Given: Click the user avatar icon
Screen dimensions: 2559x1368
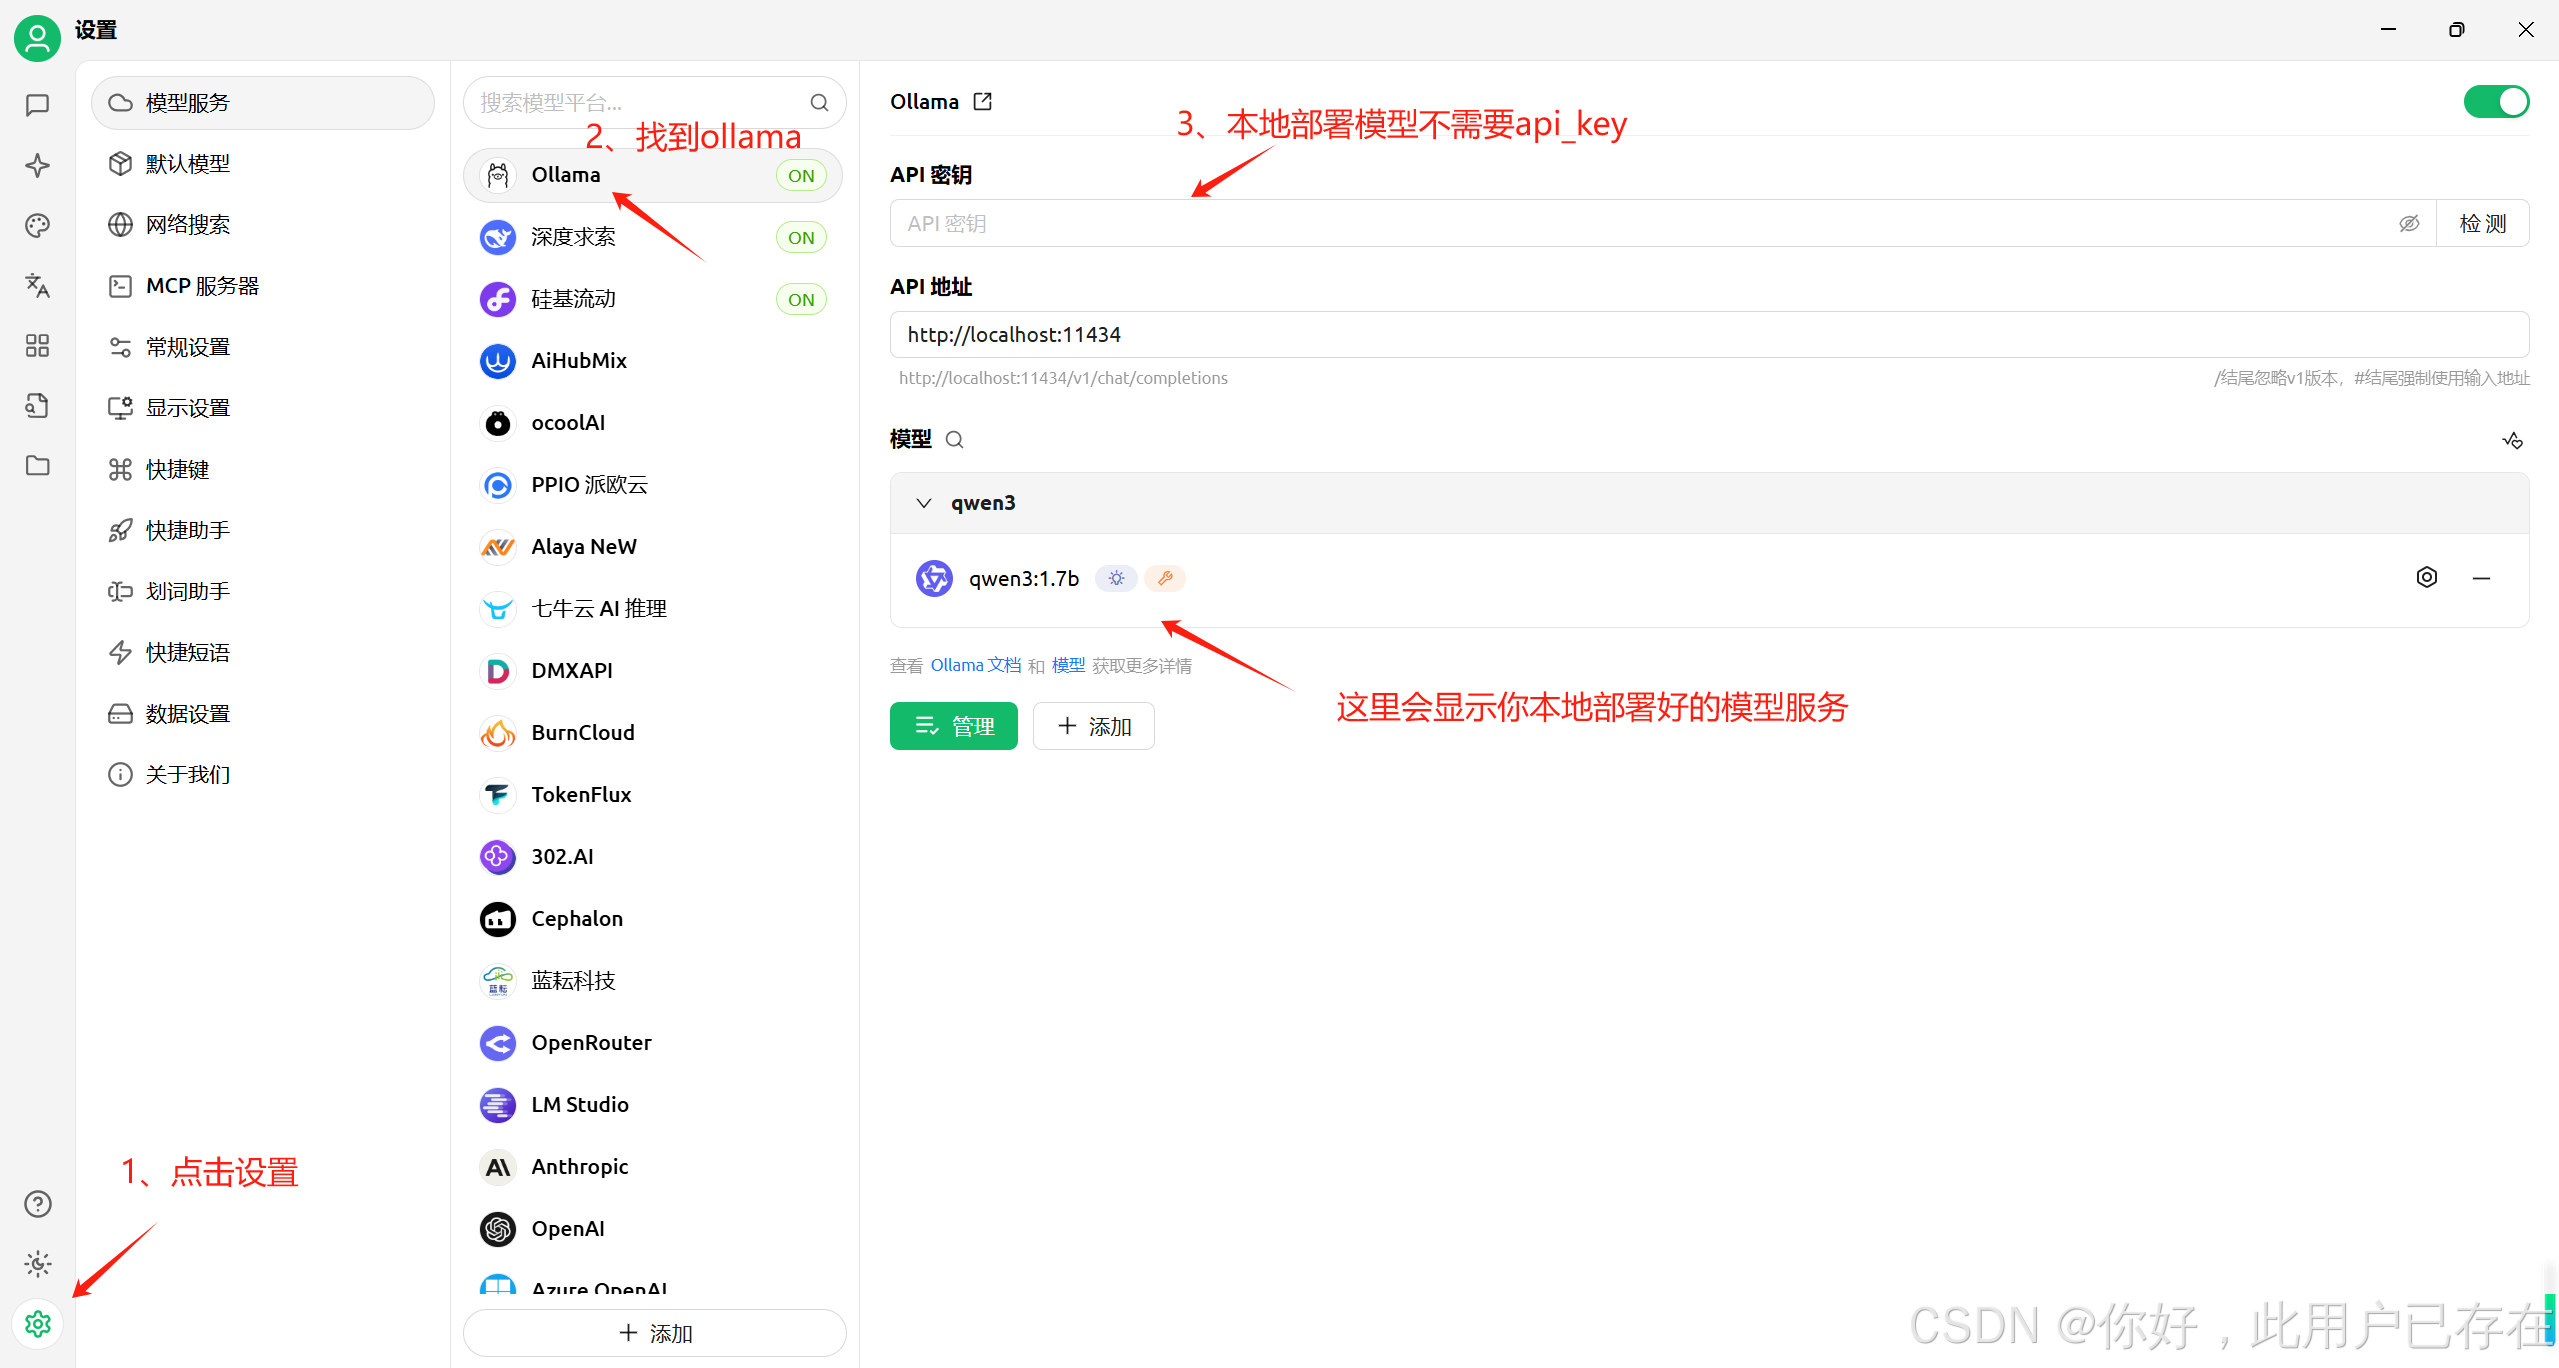Looking at the screenshot, I should click(x=37, y=38).
